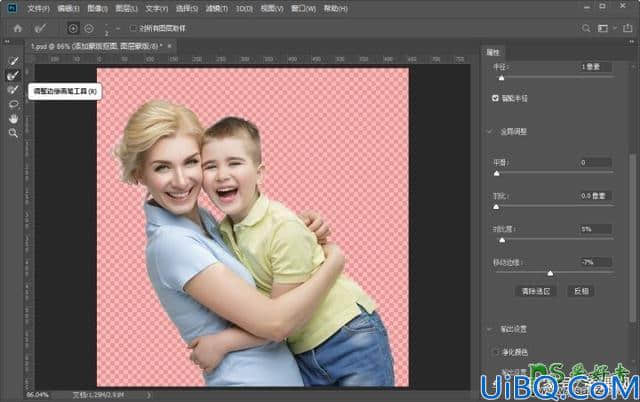Select the Hand tool
This screenshot has width=640, height=402.
(13, 118)
